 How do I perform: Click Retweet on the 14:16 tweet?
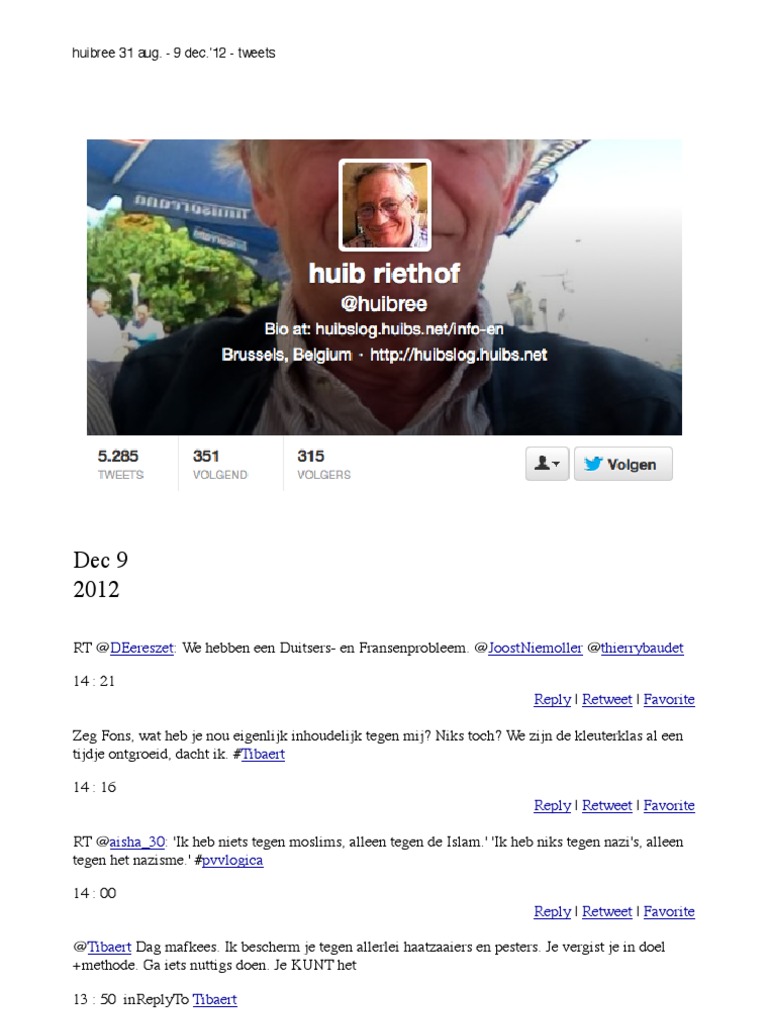tap(607, 806)
